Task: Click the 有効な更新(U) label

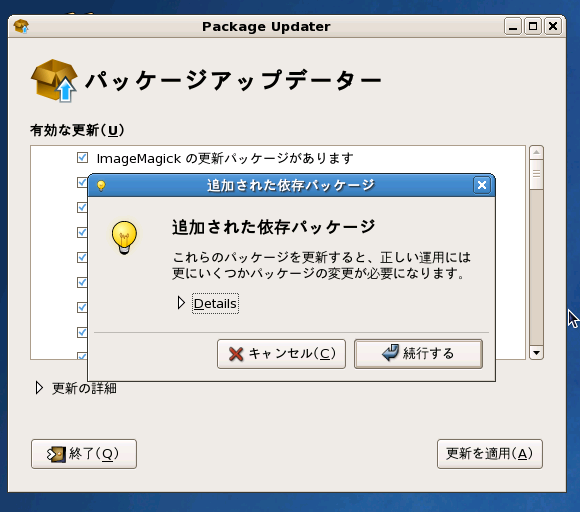Action: coord(77,130)
